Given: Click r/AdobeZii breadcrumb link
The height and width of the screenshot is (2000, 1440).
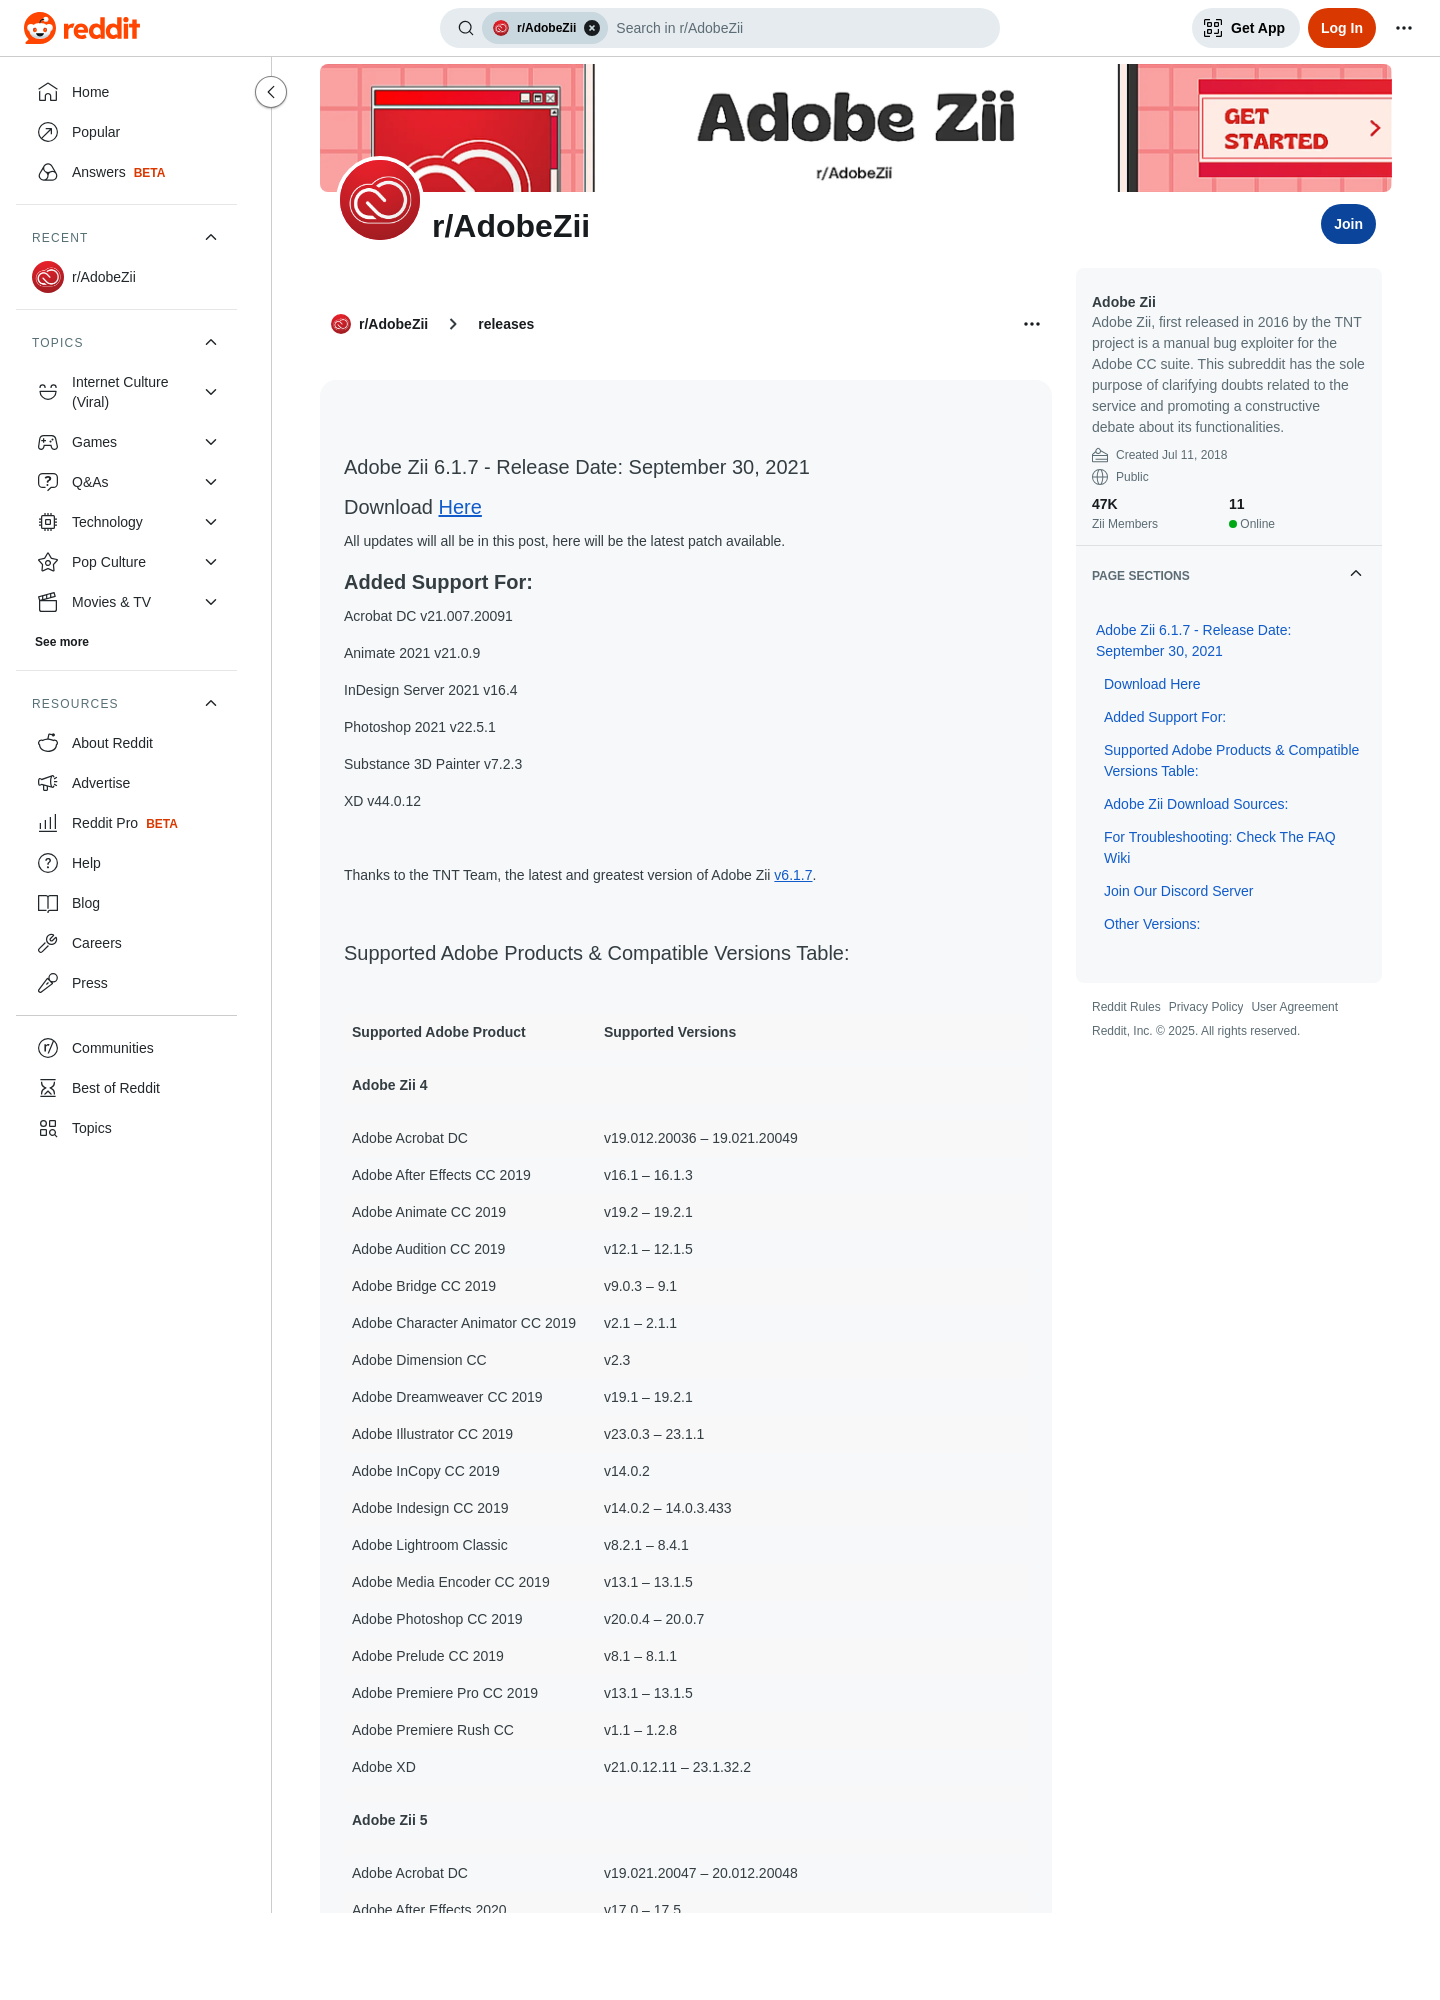Looking at the screenshot, I should click(x=380, y=324).
